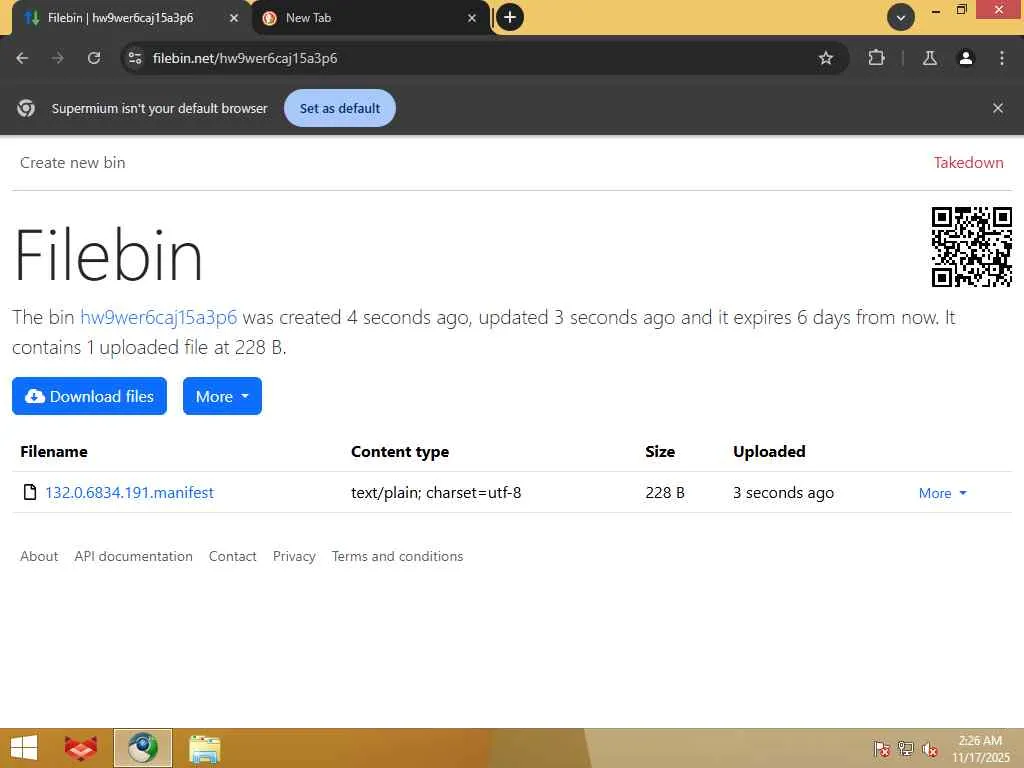This screenshot has width=1024, height=768.
Task: Select the text/plain; charset=utf-8 cell
Action: (x=436, y=492)
